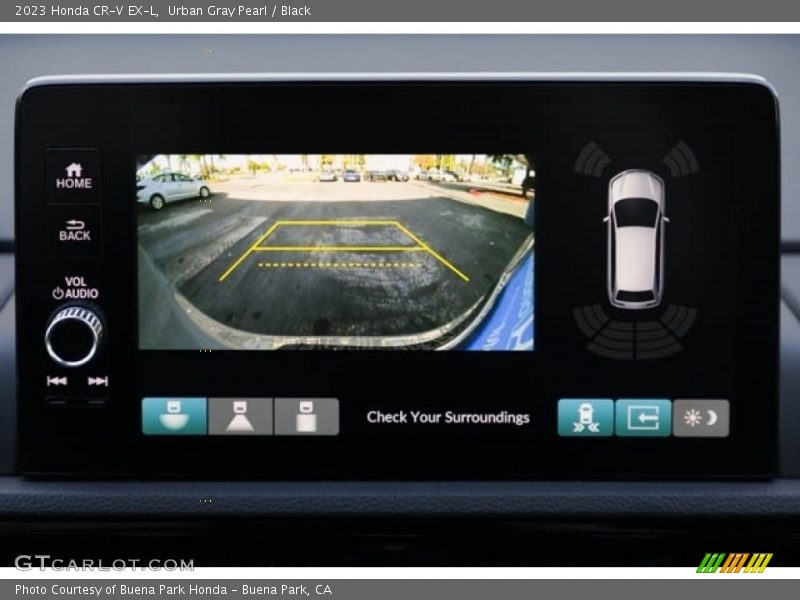Tap the Check Your Surroundings message
Image resolution: width=800 pixels, height=600 pixels.
(x=448, y=417)
